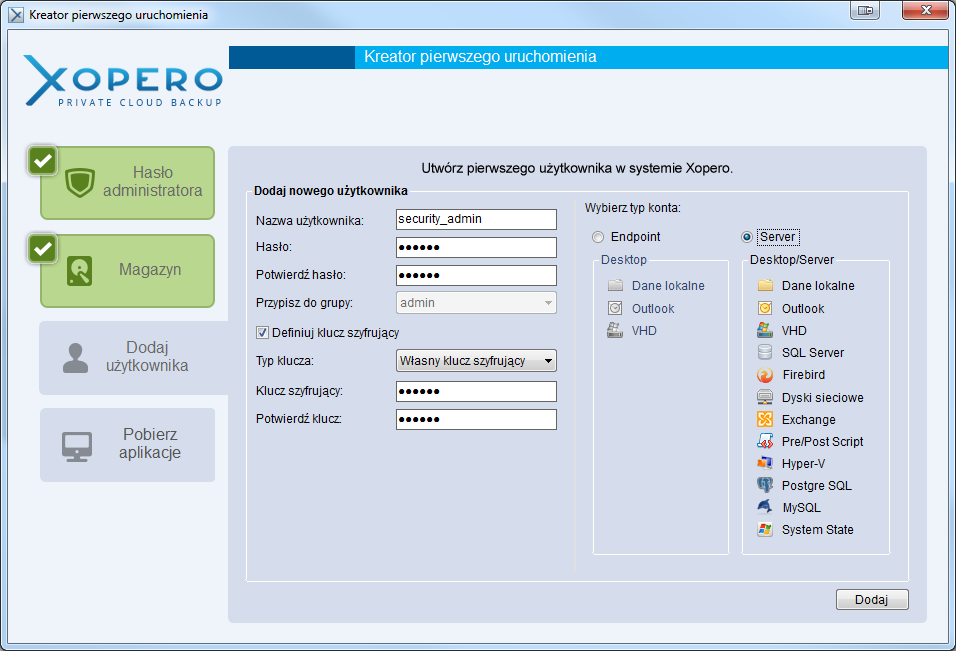956x651 pixels.
Task: Click the Xopero logo
Action: point(123,81)
